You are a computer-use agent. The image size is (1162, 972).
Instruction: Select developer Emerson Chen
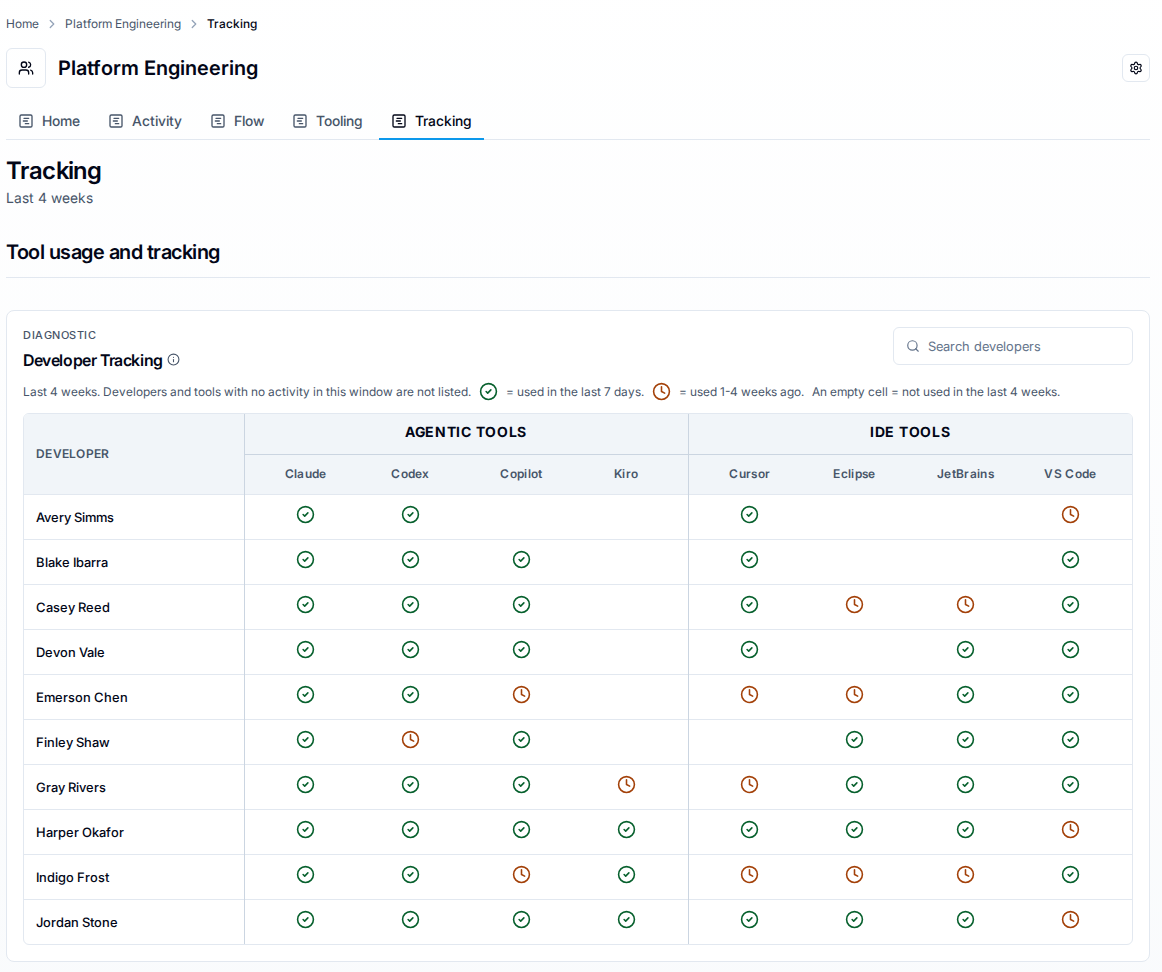coord(82,698)
